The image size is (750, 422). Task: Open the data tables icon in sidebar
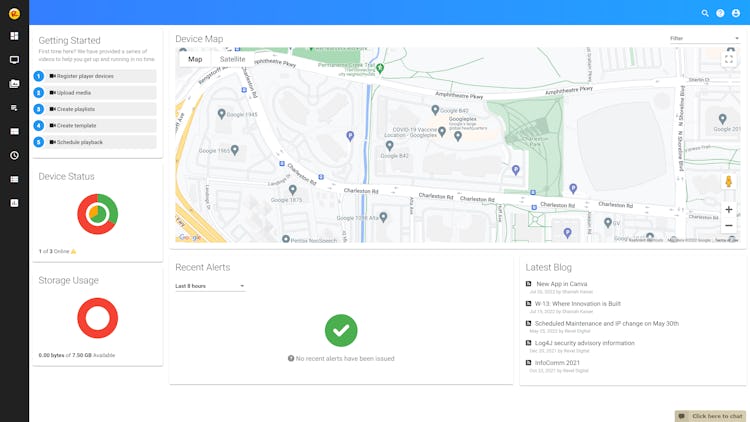pos(14,179)
